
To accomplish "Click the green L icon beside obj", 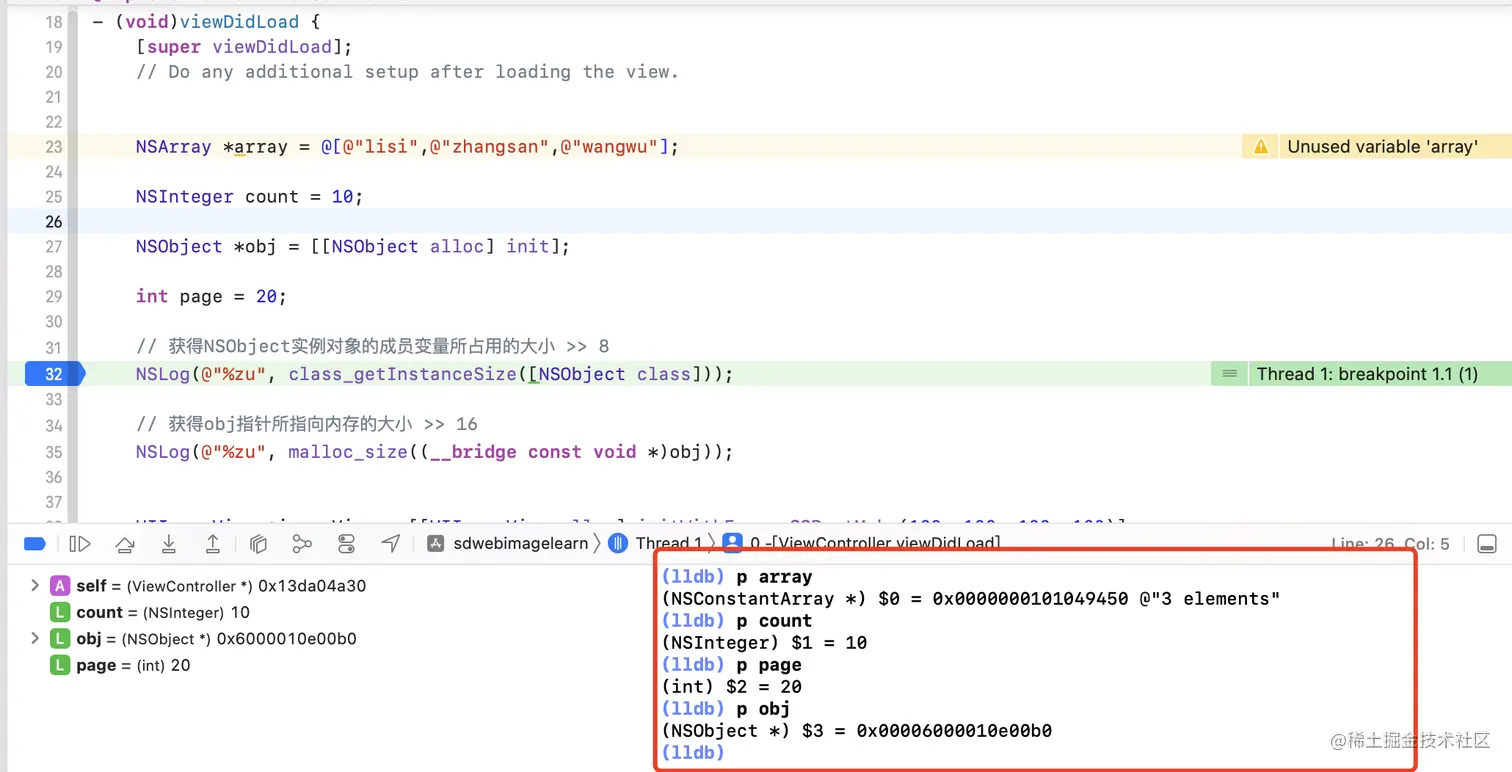I will click(60, 639).
